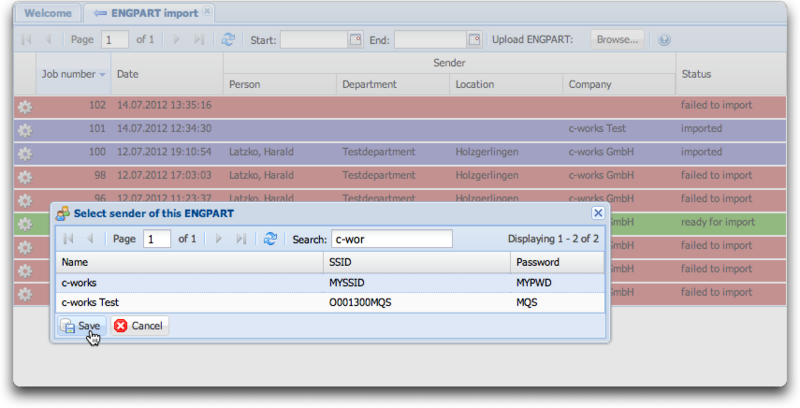Switch to the Welcome tab
Viewport: 800px width, 408px height.
[x=47, y=13]
